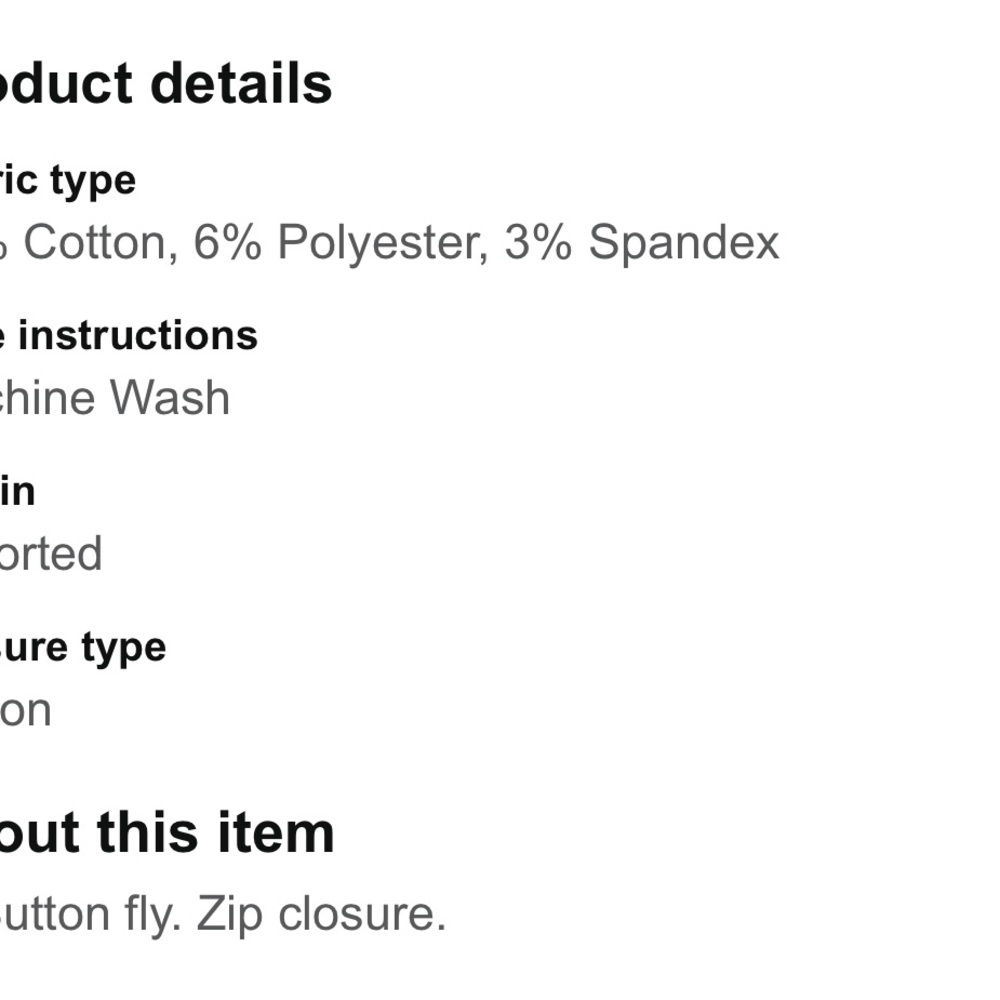Click the word type under Closure label
Viewport: 1000px width, 1000px height.
click(x=124, y=650)
